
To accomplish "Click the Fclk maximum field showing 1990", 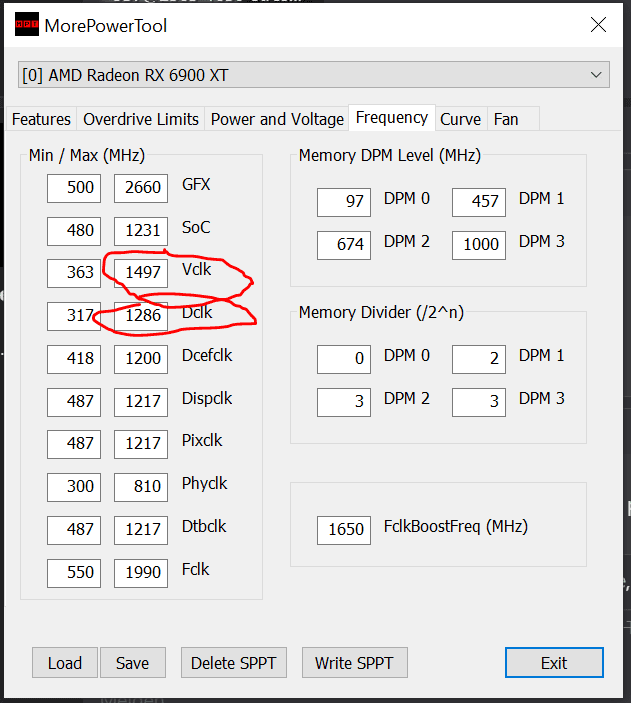I will 141,573.
